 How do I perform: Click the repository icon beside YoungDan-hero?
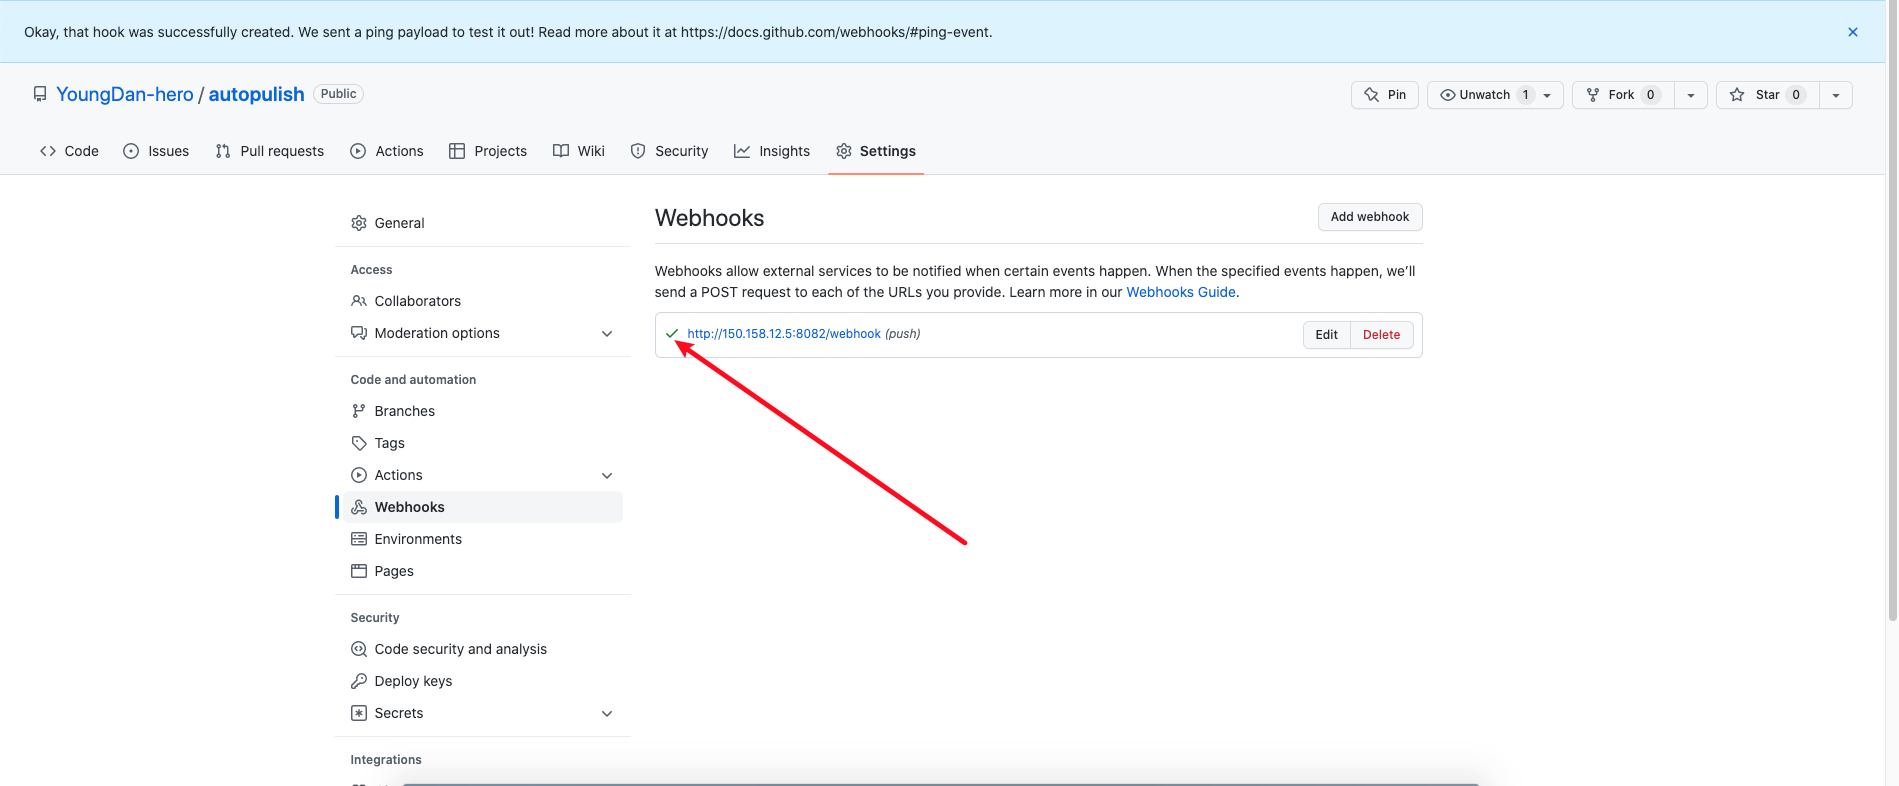pyautogui.click(x=40, y=94)
